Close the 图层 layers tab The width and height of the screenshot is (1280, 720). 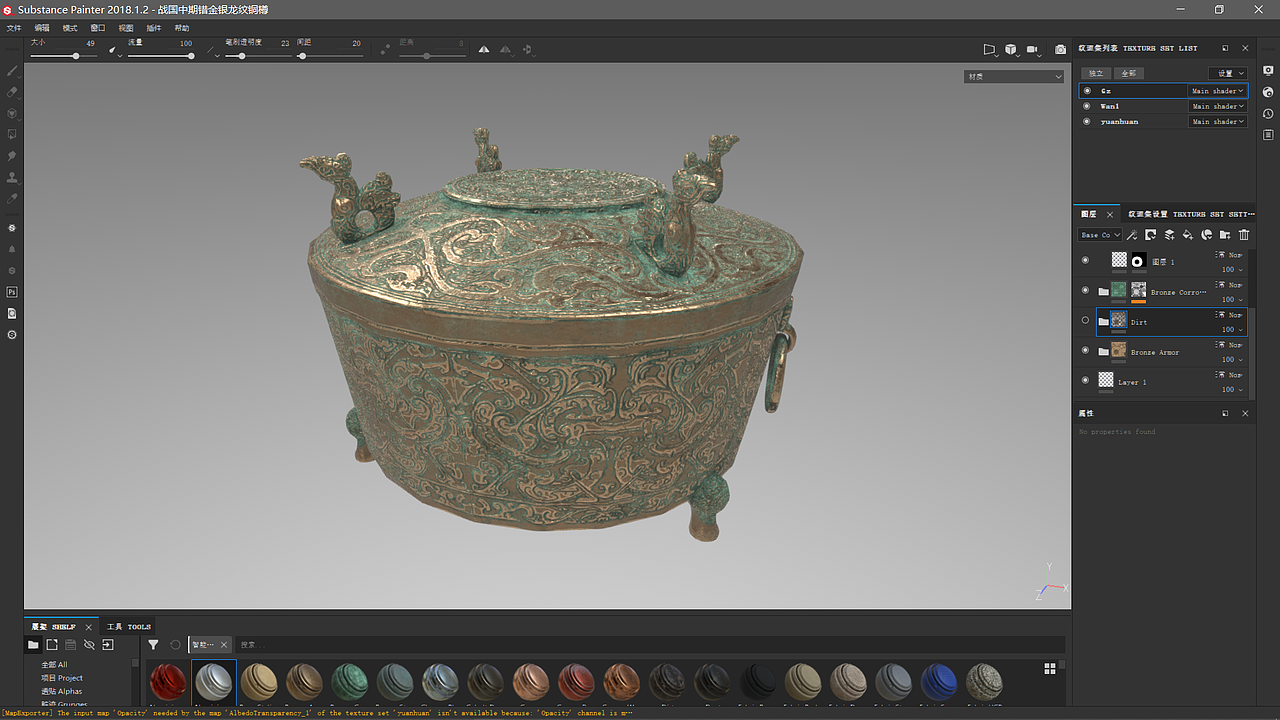point(1109,214)
